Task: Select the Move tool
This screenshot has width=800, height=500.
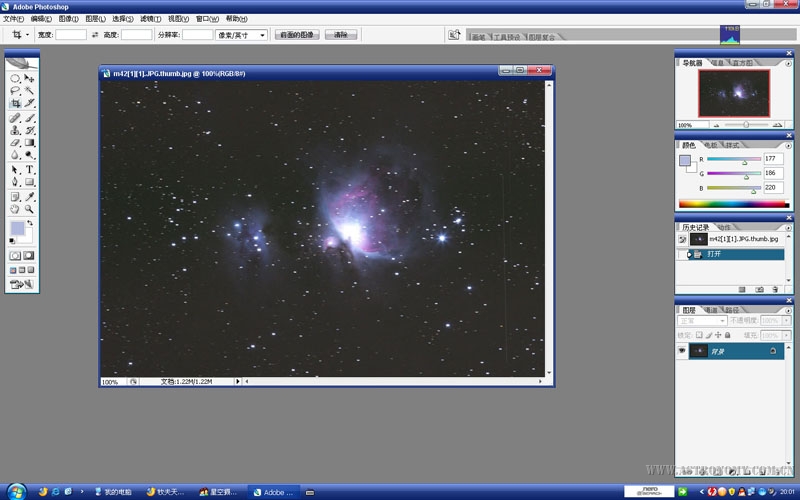Action: click(x=29, y=79)
